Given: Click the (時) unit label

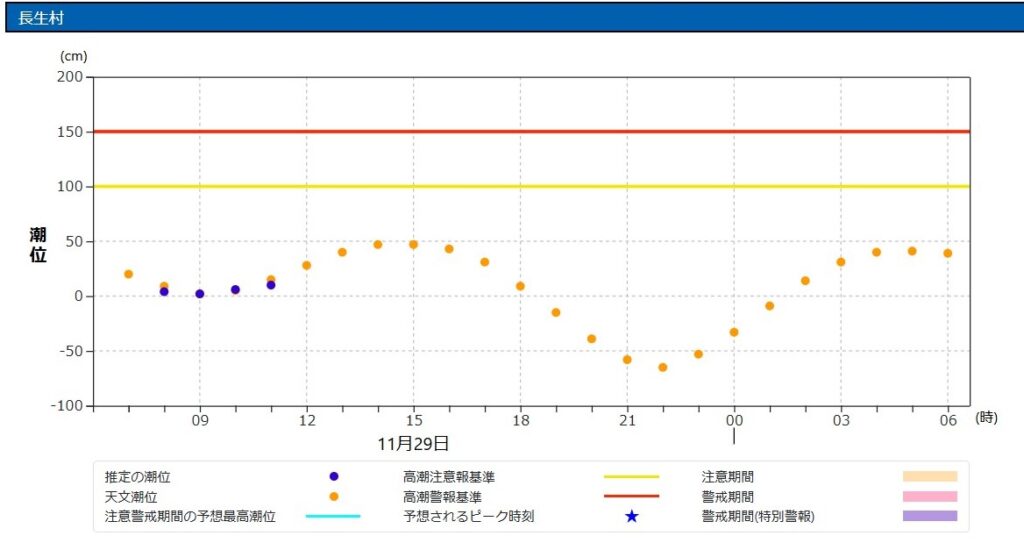Looking at the screenshot, I should point(986,418).
